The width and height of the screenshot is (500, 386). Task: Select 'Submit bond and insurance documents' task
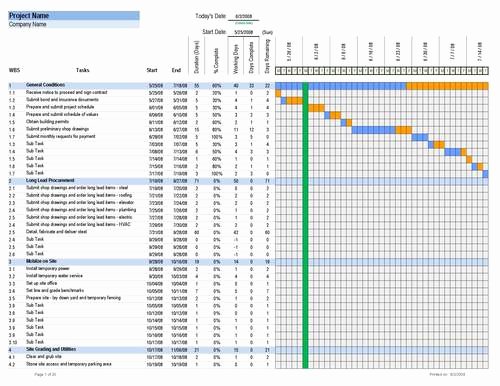pyautogui.click(x=62, y=100)
